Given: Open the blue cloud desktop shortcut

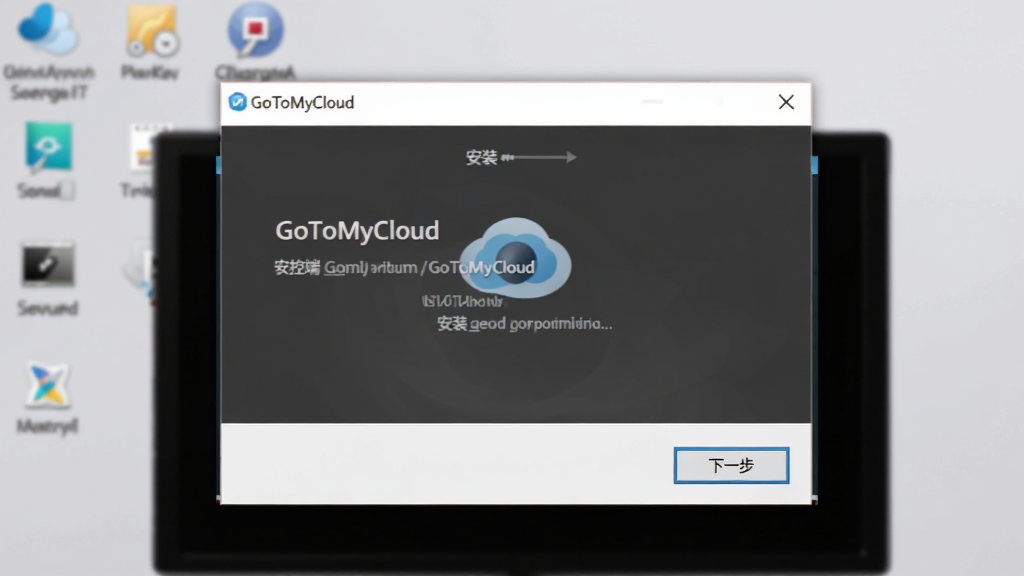Looking at the screenshot, I should point(47,29).
